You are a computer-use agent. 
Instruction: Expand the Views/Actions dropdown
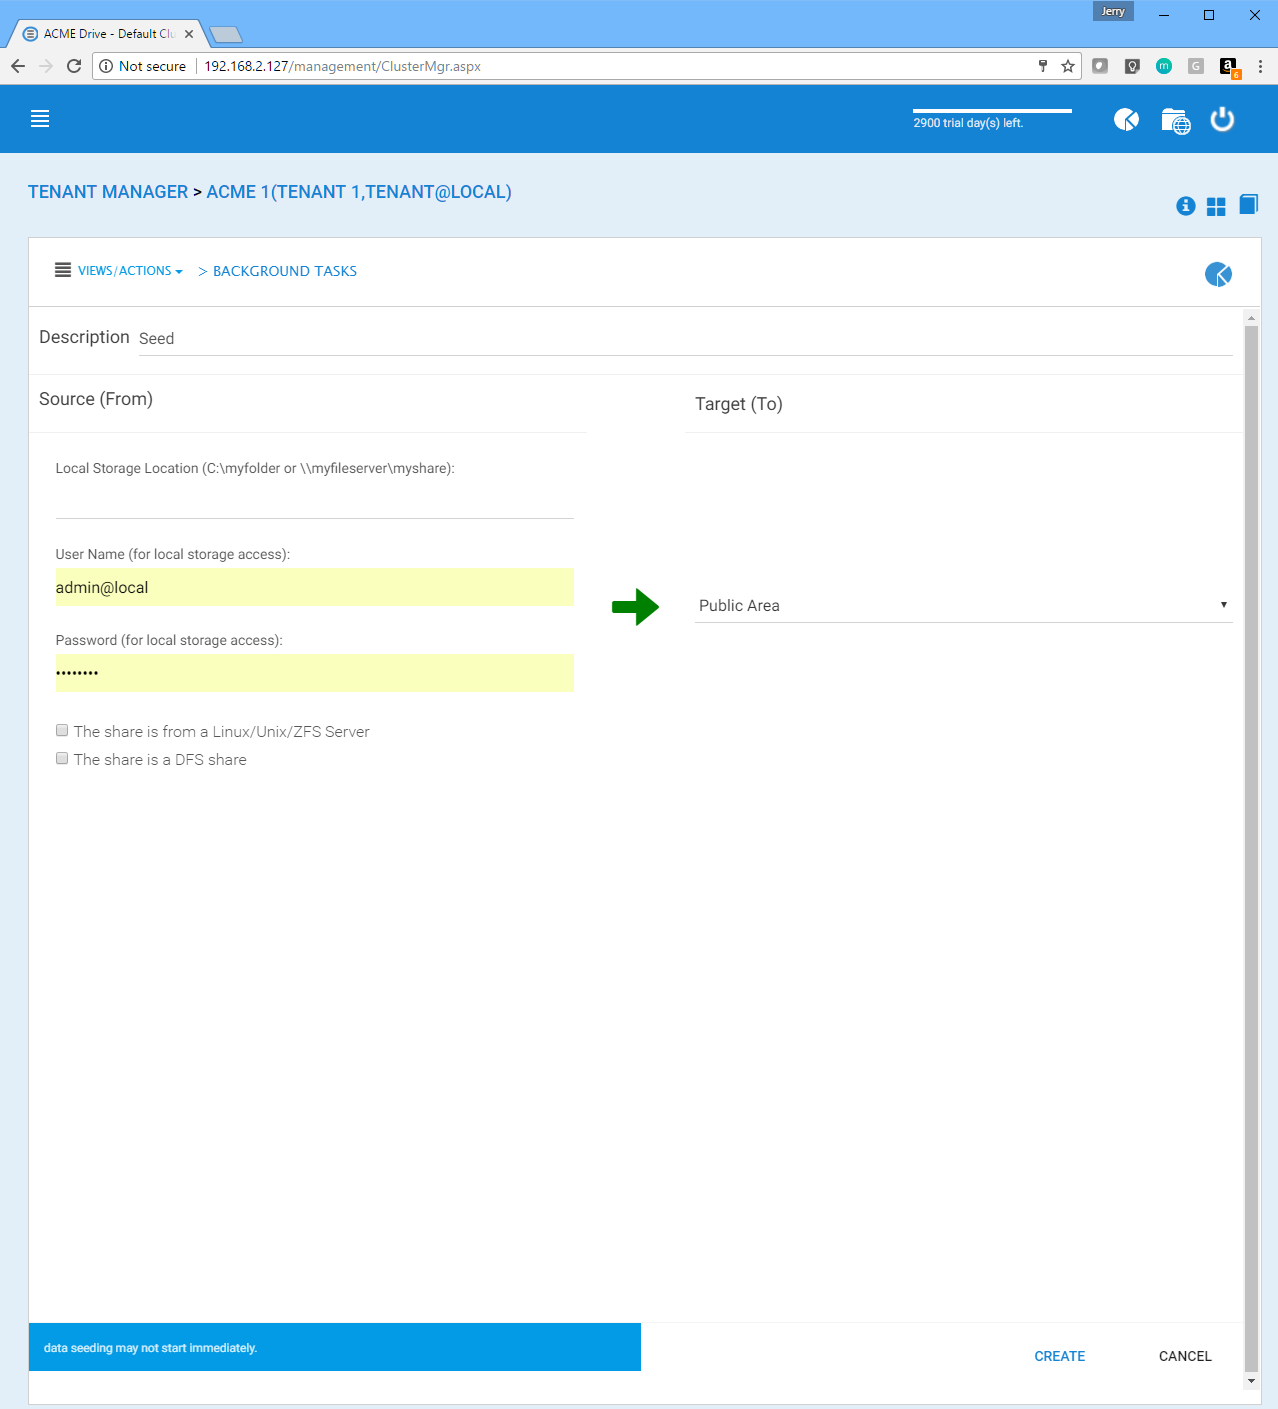130,271
